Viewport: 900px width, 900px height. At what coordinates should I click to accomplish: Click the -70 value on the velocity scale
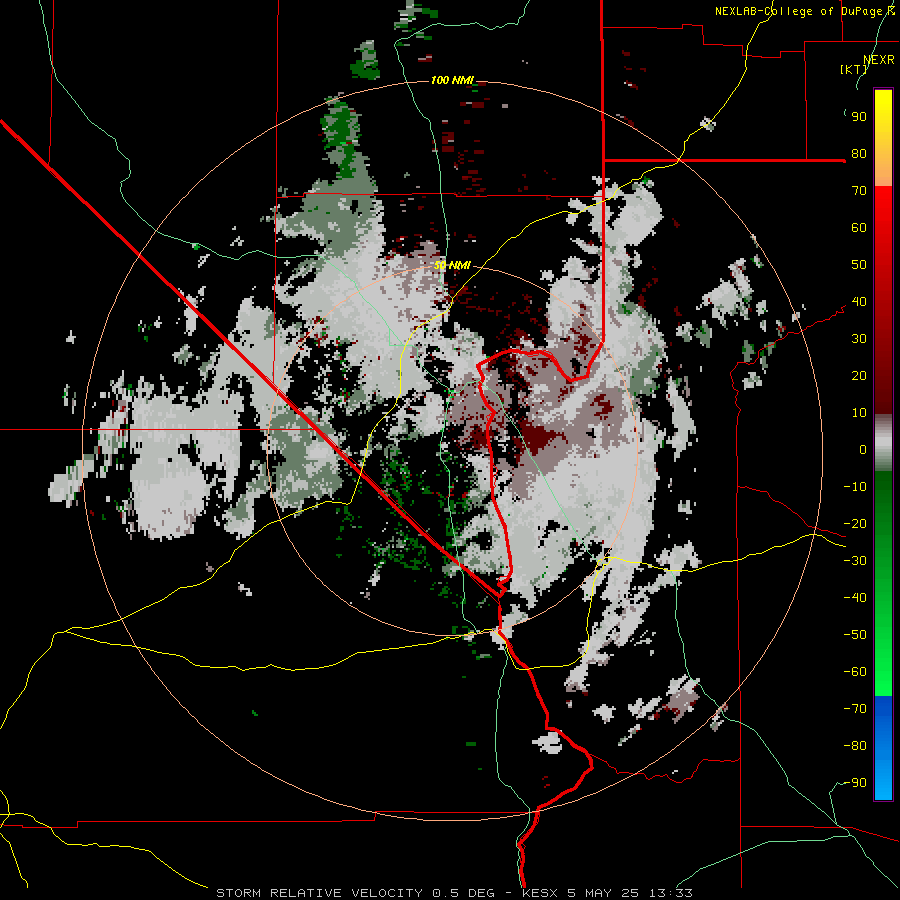[855, 709]
